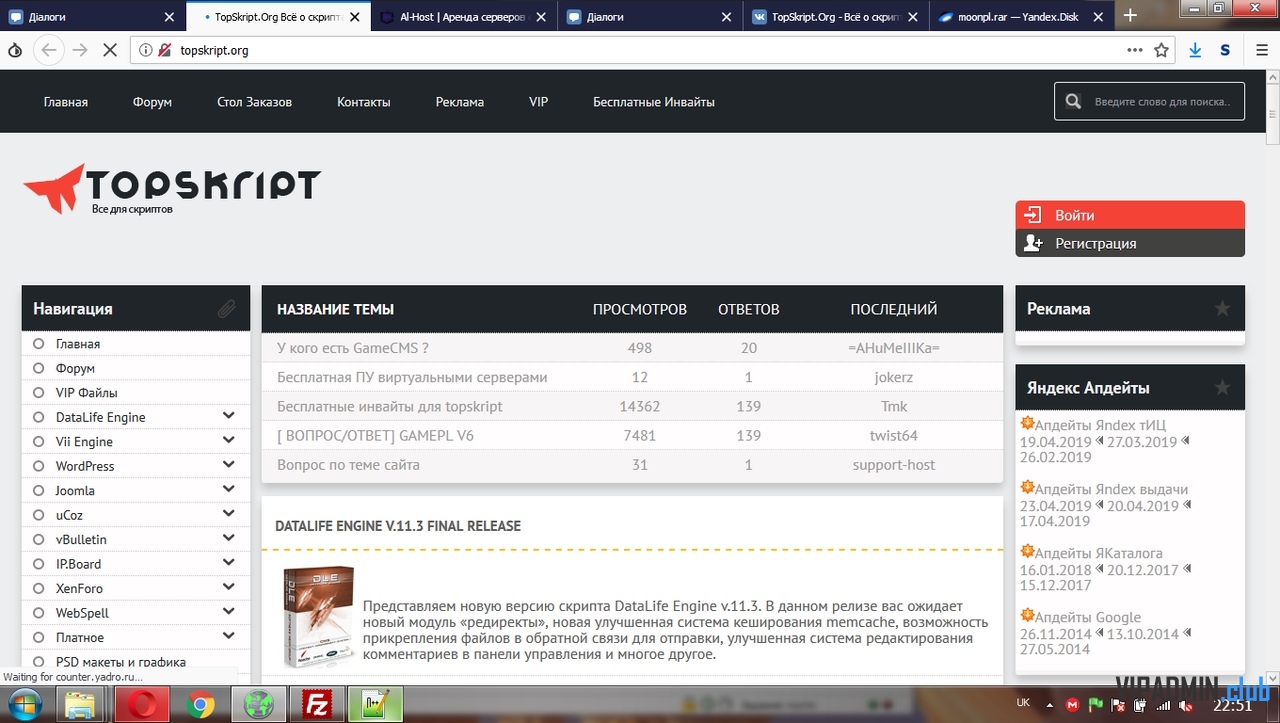Image resolution: width=1280 pixels, height=723 pixels.
Task: Expand uCoz navigation submenu
Action: click(x=229, y=514)
